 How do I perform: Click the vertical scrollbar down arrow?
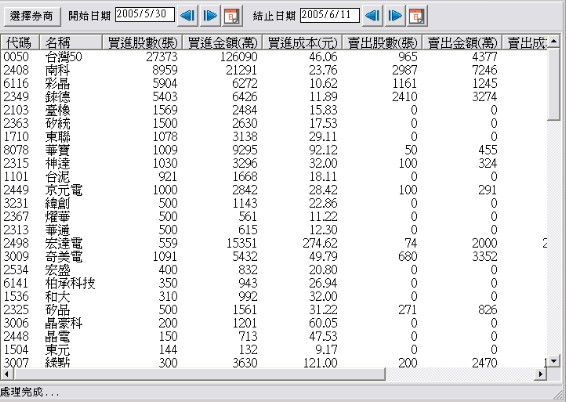point(553,361)
